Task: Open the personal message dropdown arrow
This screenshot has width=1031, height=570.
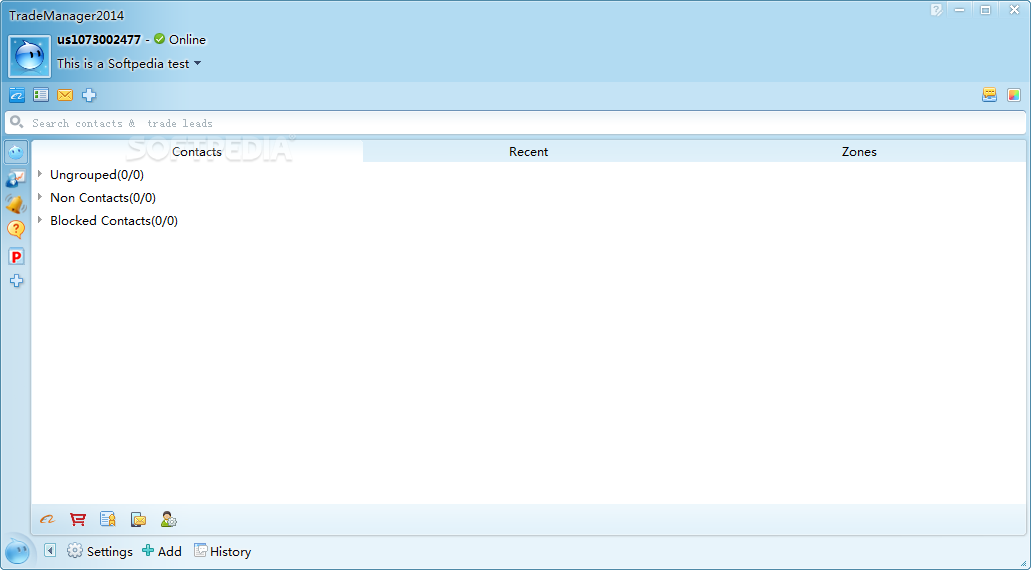Action: click(197, 64)
